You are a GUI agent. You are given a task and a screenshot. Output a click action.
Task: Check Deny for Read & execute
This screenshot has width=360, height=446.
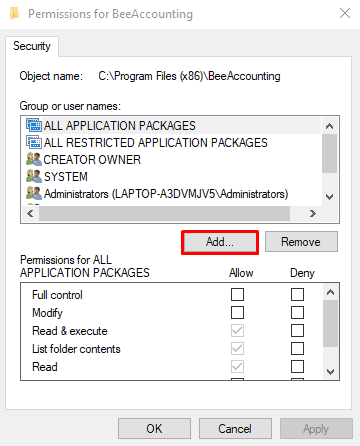(x=297, y=331)
